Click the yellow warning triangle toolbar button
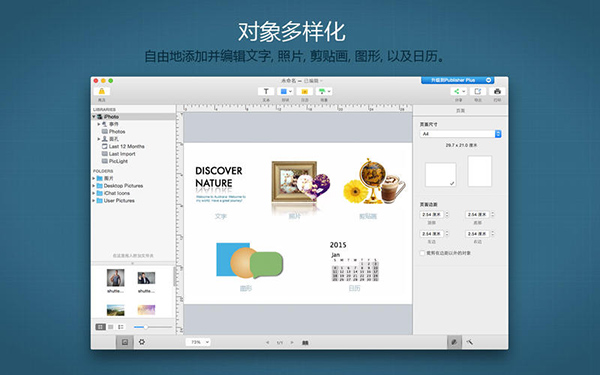This screenshot has width=600, height=375. coord(102,91)
